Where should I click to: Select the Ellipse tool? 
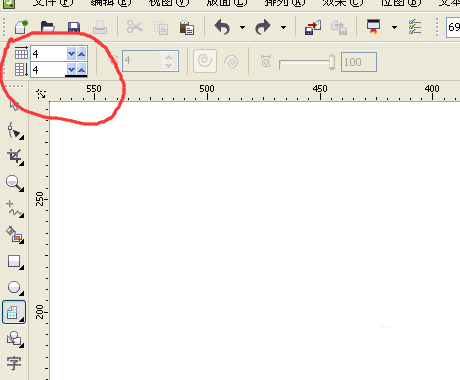point(15,287)
